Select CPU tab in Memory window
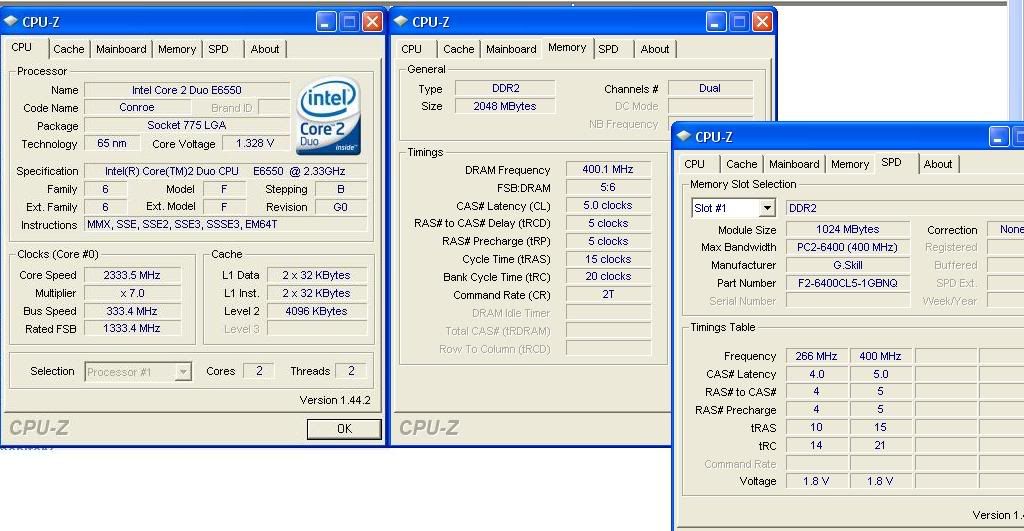The width and height of the screenshot is (1024, 531). coord(411,49)
